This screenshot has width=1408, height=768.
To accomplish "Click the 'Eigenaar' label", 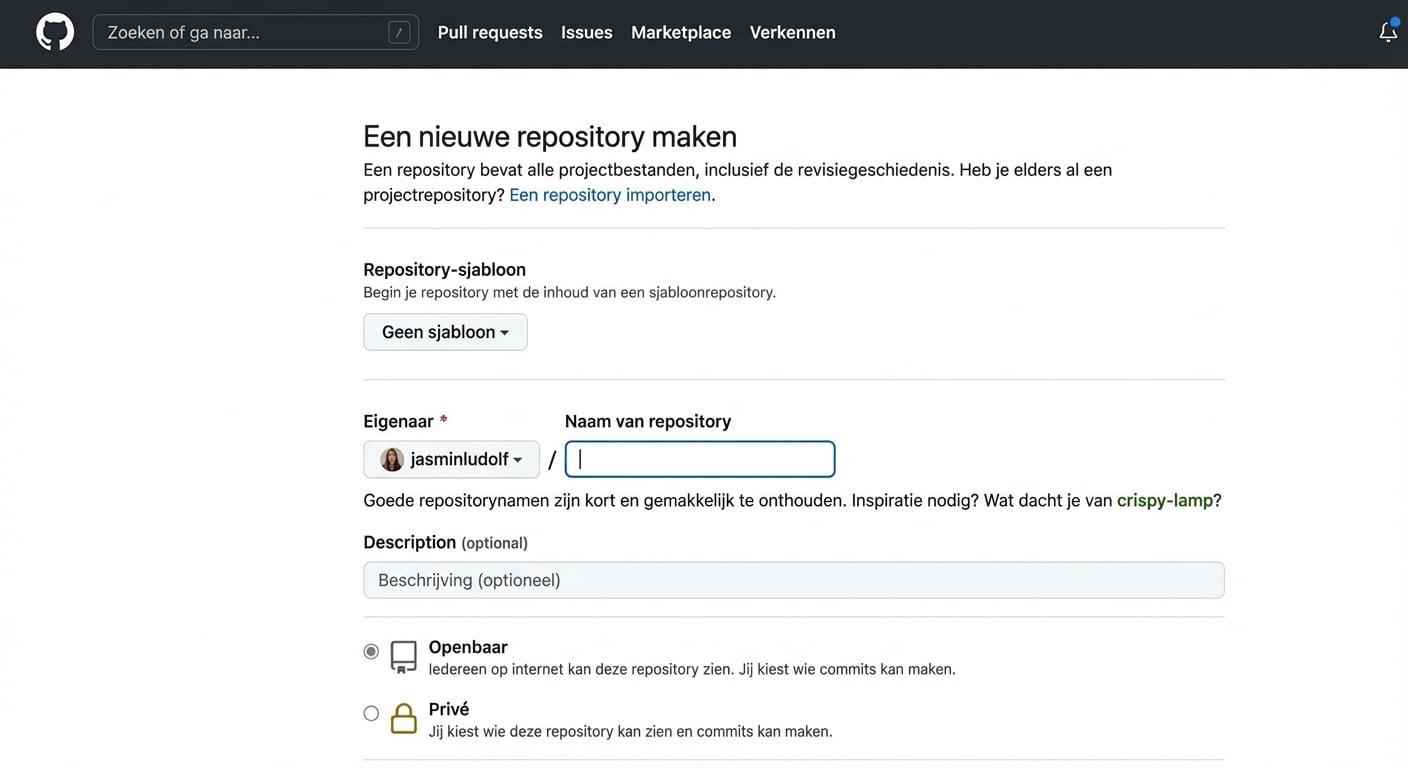I will coord(398,421).
